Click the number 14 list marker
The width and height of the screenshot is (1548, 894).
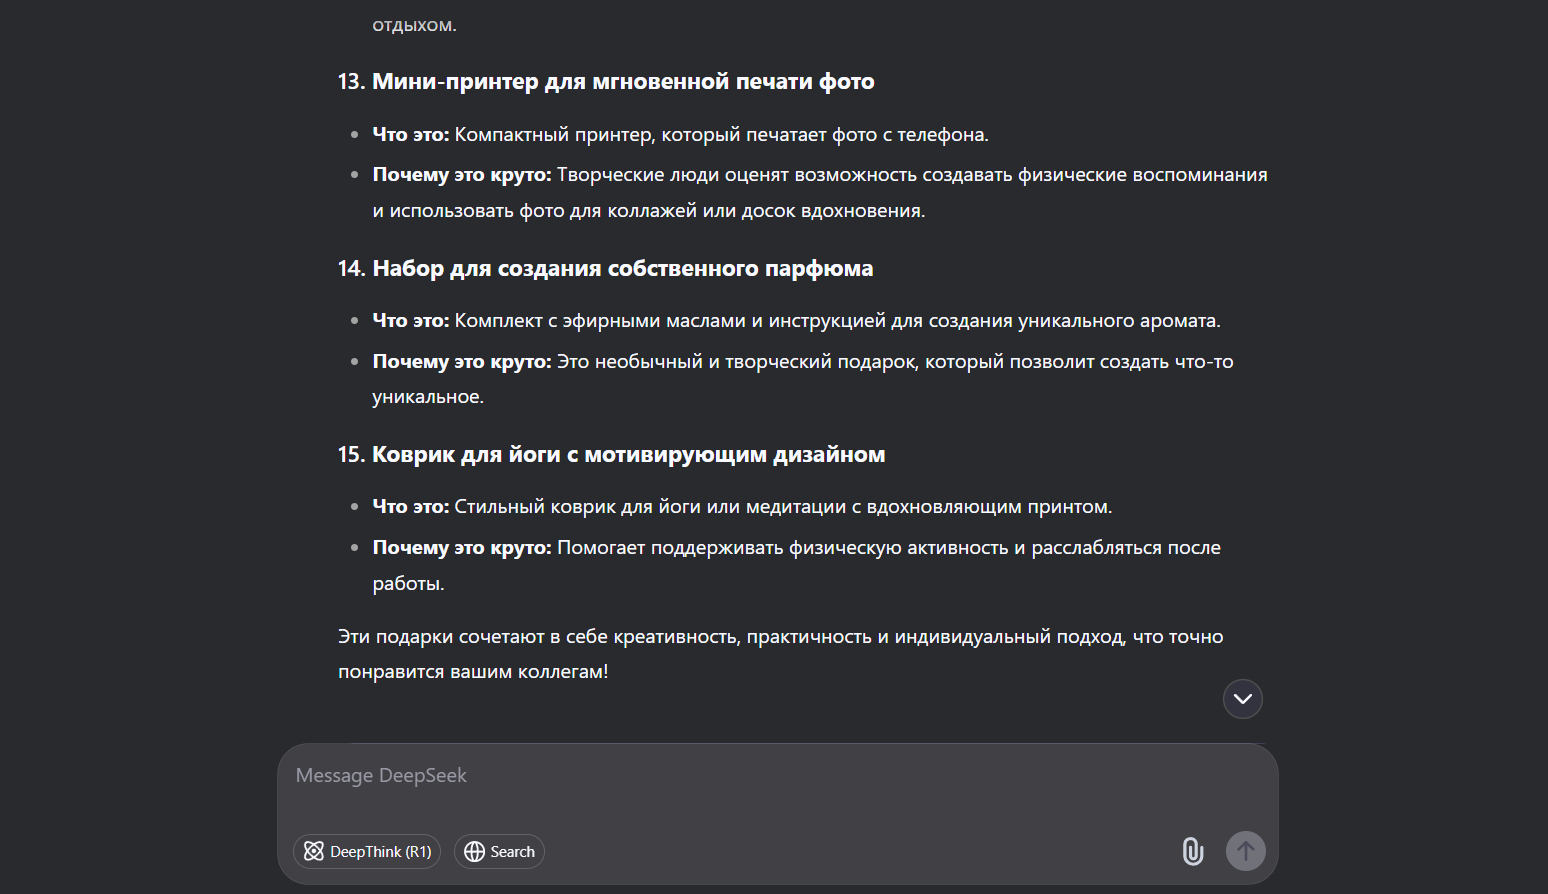350,269
